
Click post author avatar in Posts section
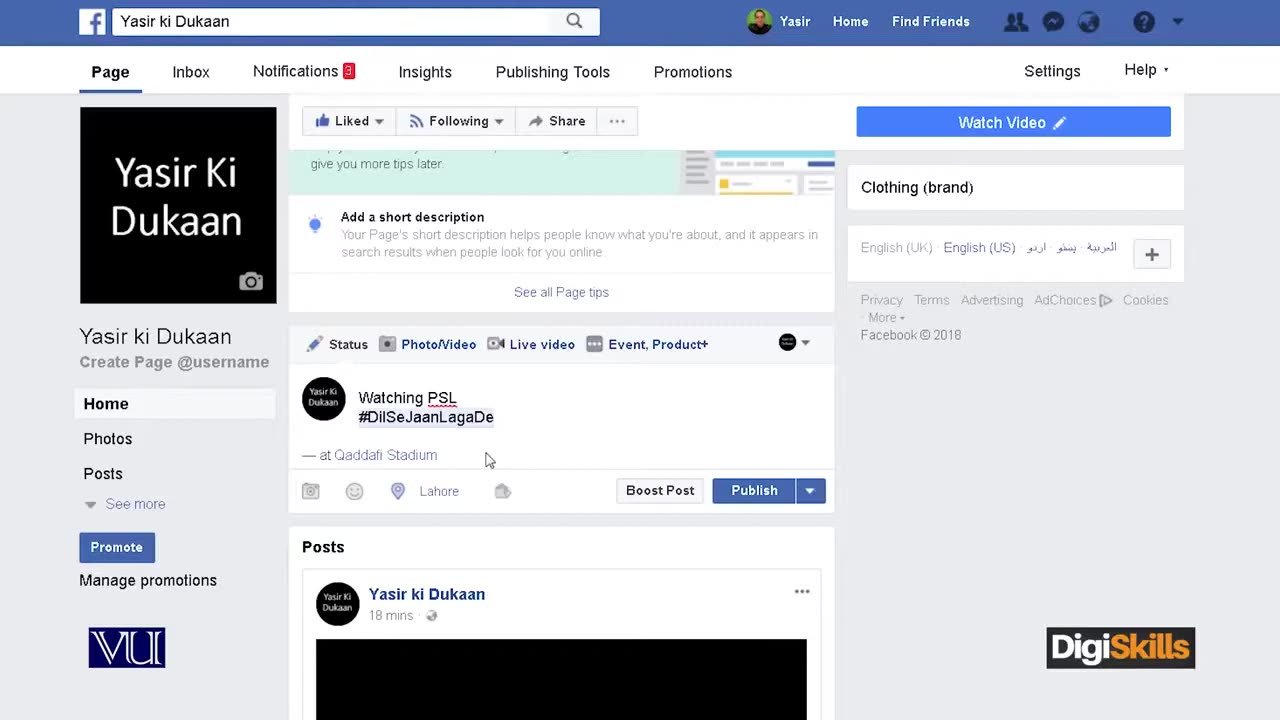coord(338,604)
